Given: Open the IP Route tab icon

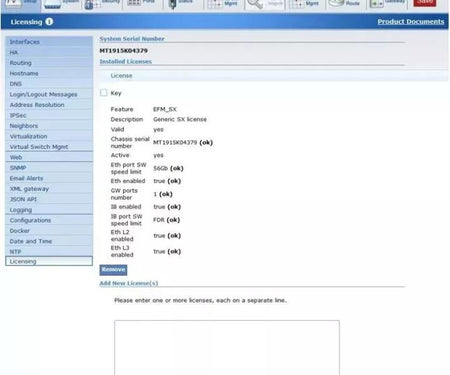Looking at the screenshot, I should [x=336, y=3].
